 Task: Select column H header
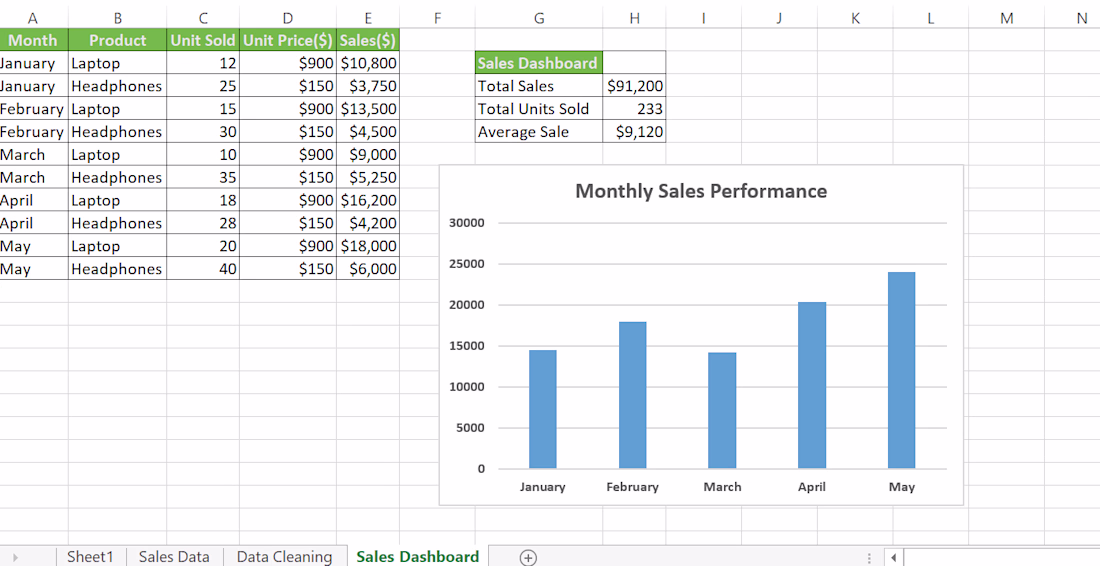point(634,18)
